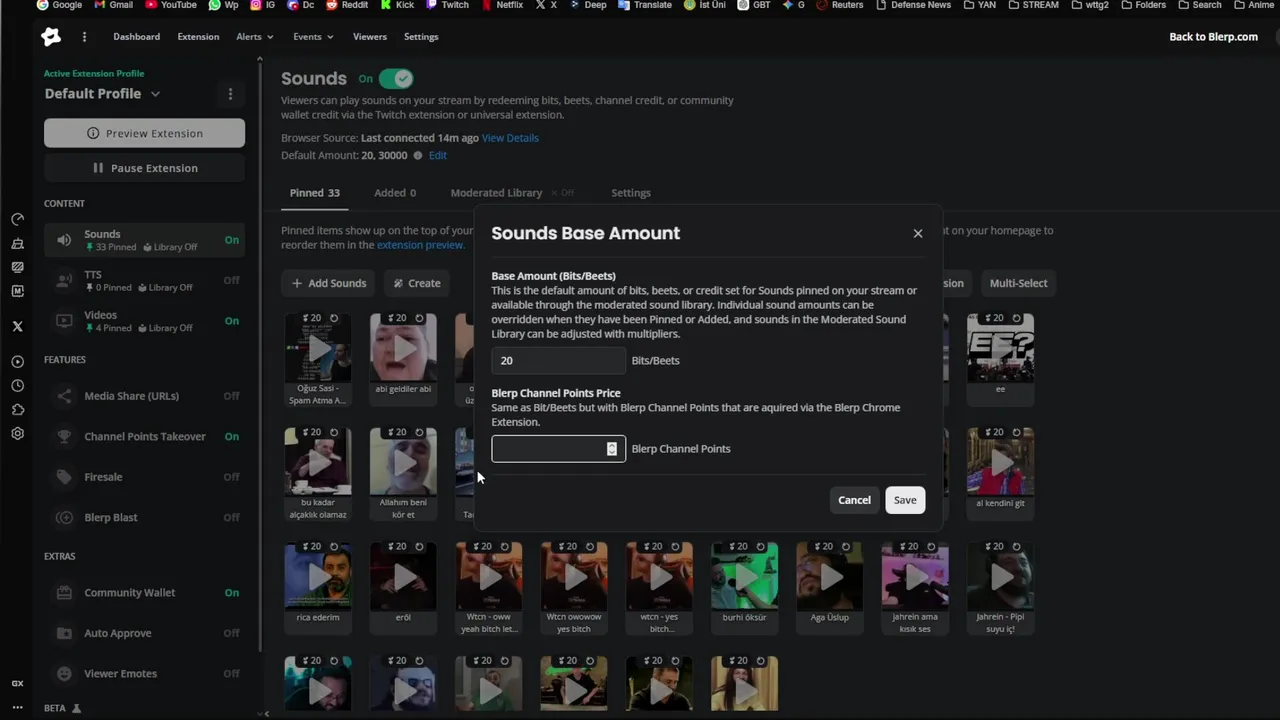Image resolution: width=1280 pixels, height=720 pixels.
Task: Click Back to Blerp.com link
Action: tap(1213, 37)
